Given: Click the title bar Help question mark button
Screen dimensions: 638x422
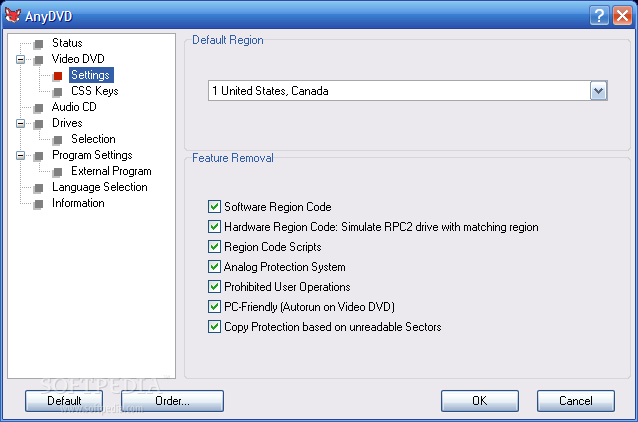Looking at the screenshot, I should coord(598,14).
